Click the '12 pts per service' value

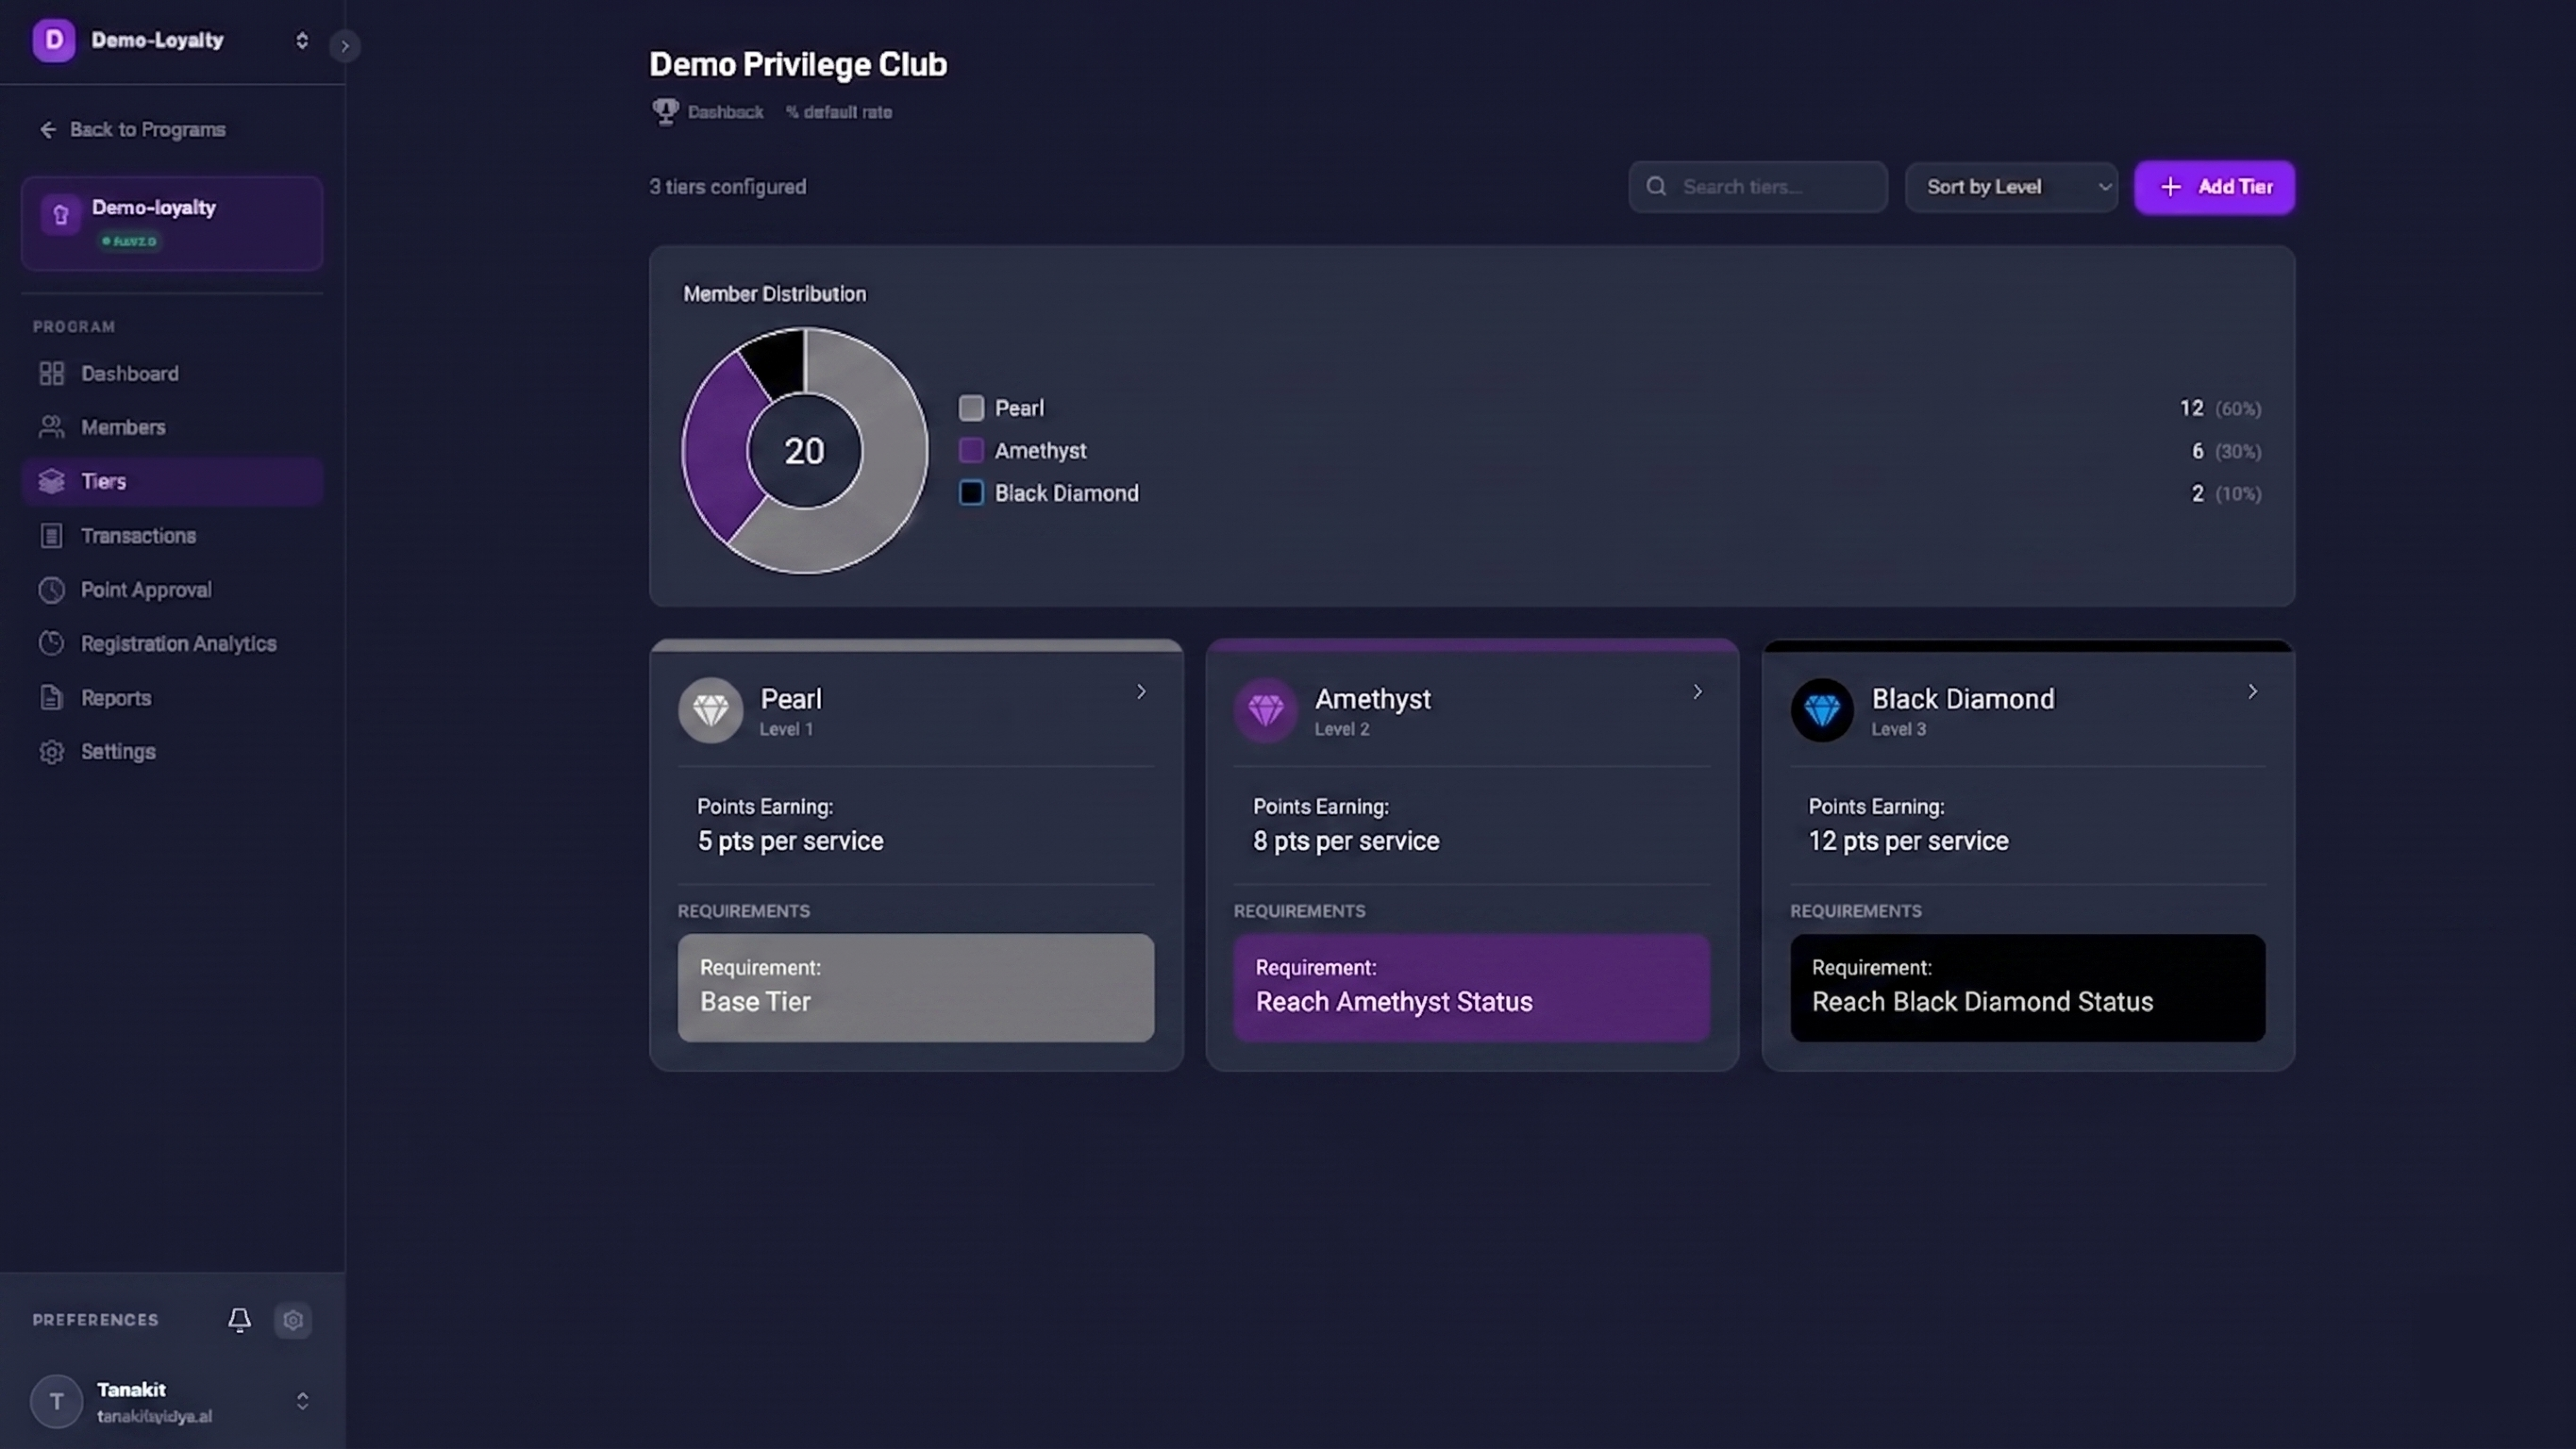(x=1908, y=842)
